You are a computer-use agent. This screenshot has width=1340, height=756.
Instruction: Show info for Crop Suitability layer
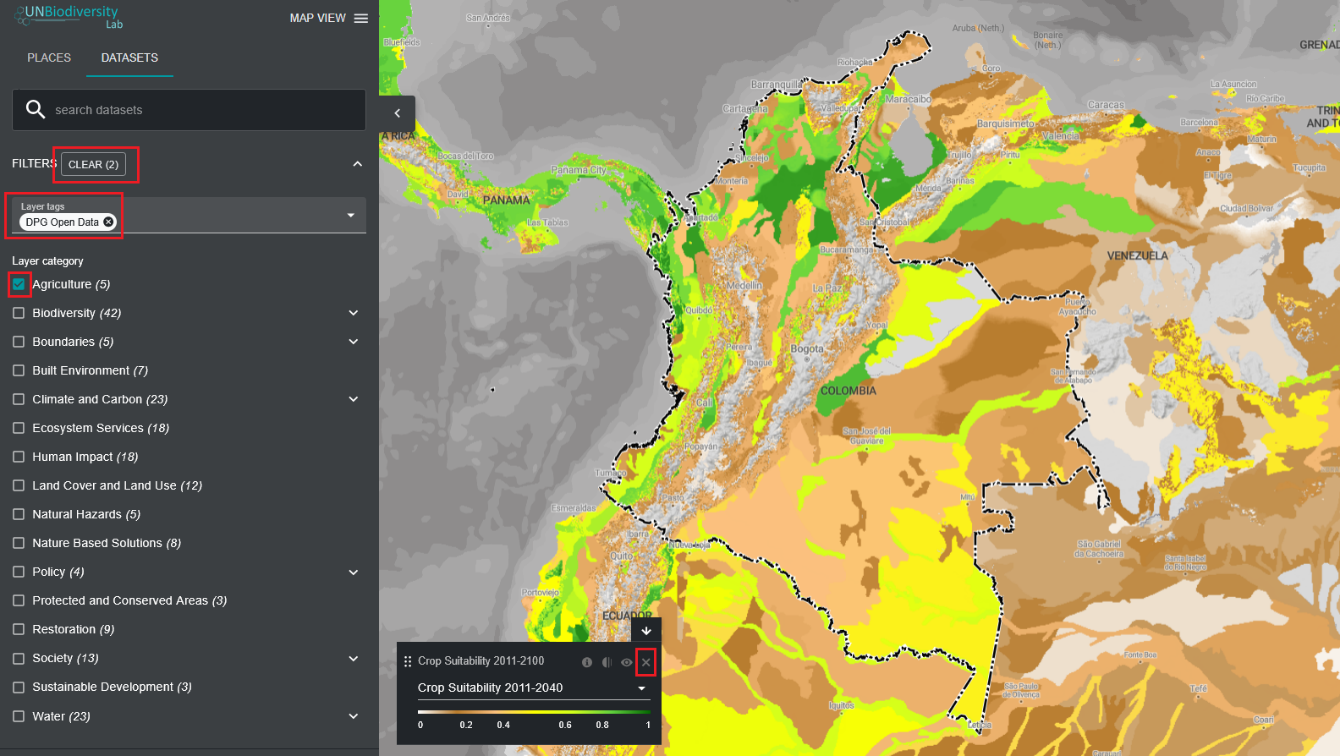point(587,662)
